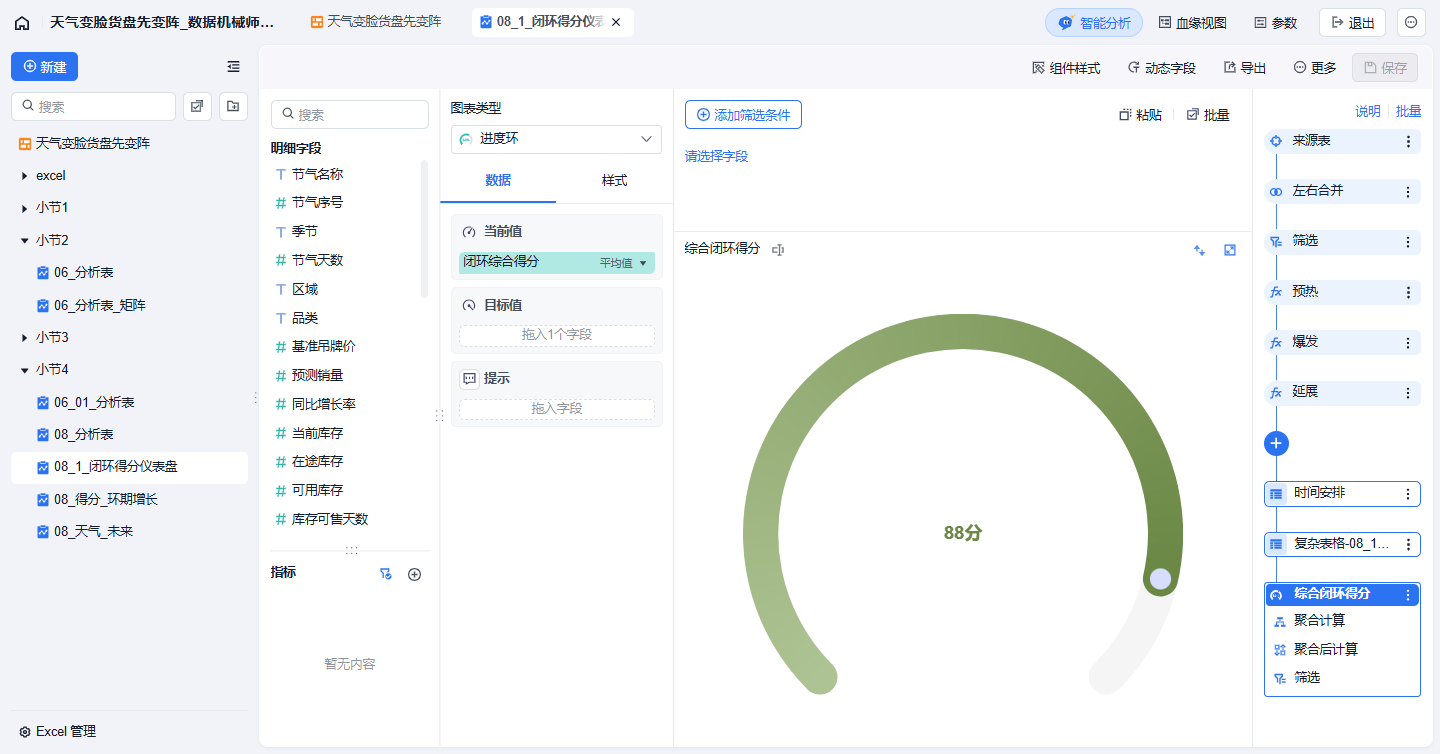This screenshot has height=754, width=1440.
Task: Go to the home icon
Action: point(22,22)
